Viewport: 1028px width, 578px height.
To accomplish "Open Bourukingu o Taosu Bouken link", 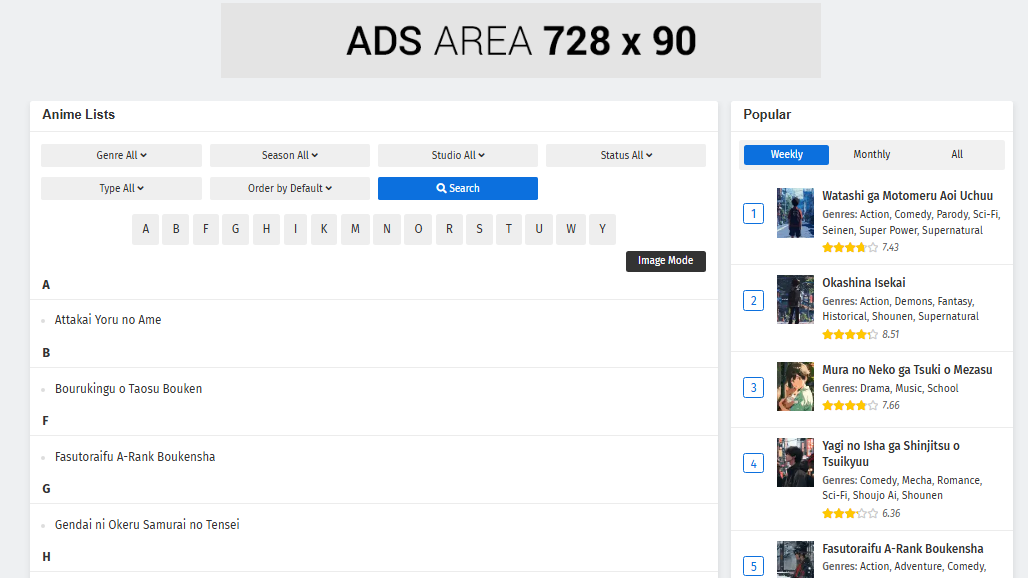I will [x=128, y=389].
